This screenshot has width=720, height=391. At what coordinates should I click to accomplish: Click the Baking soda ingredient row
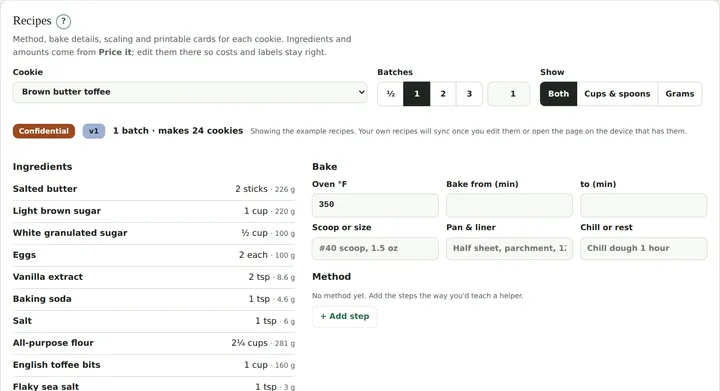pos(154,299)
